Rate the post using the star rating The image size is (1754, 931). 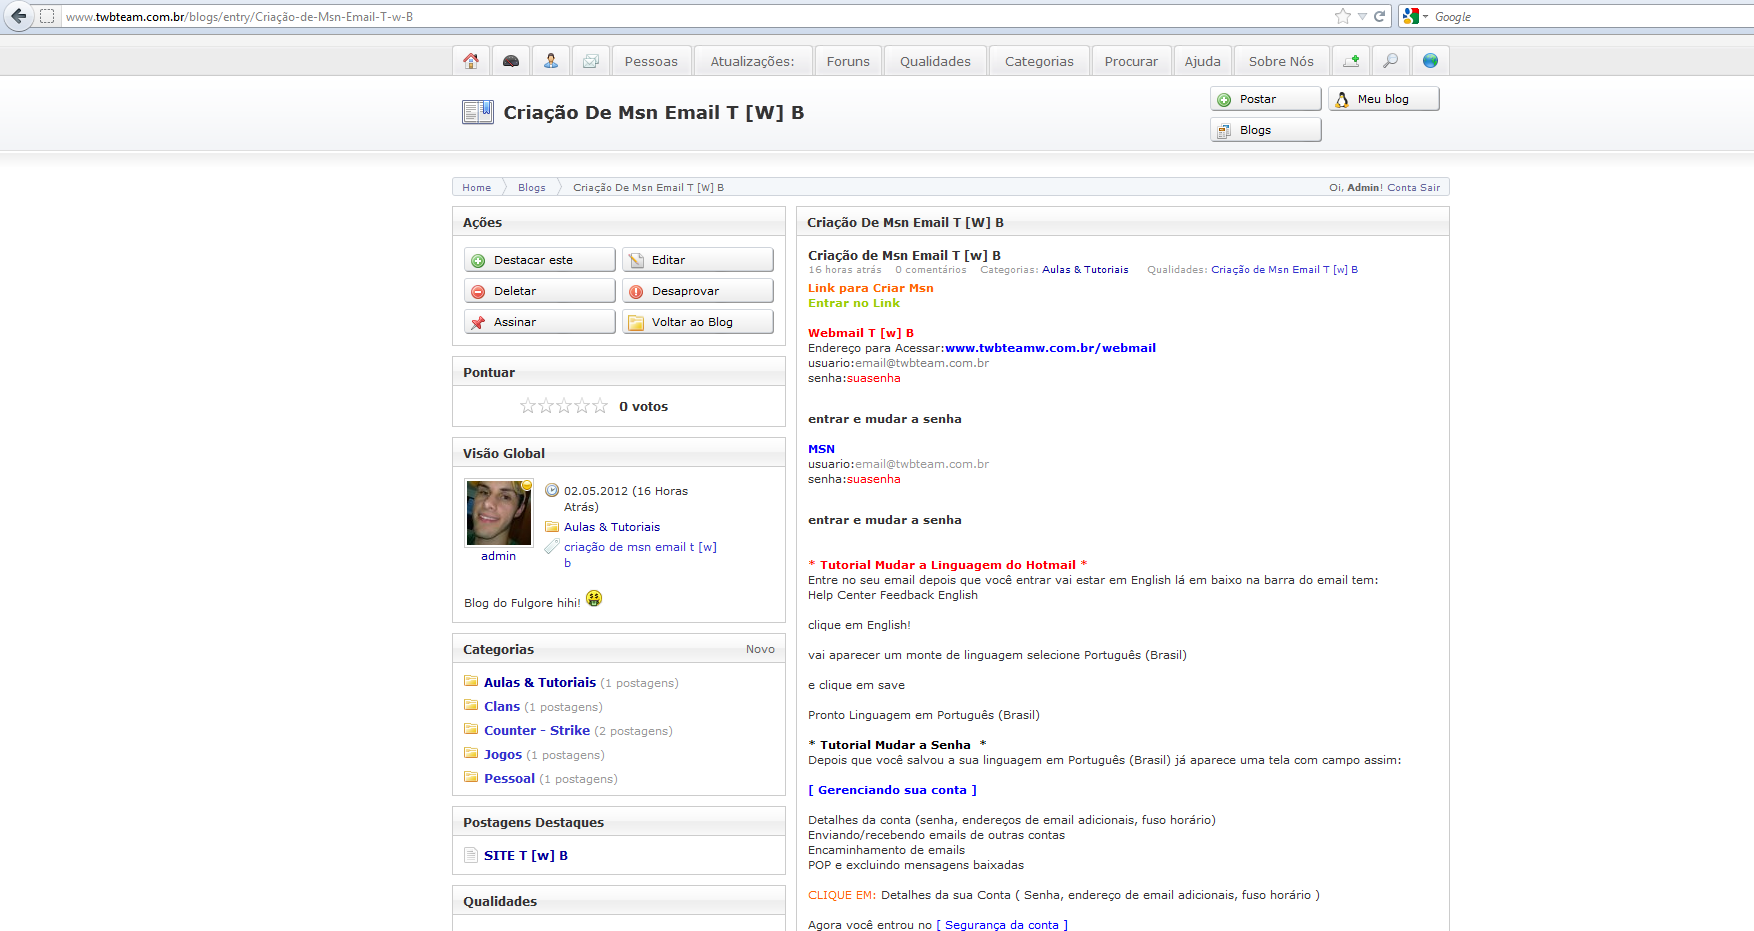tap(564, 406)
